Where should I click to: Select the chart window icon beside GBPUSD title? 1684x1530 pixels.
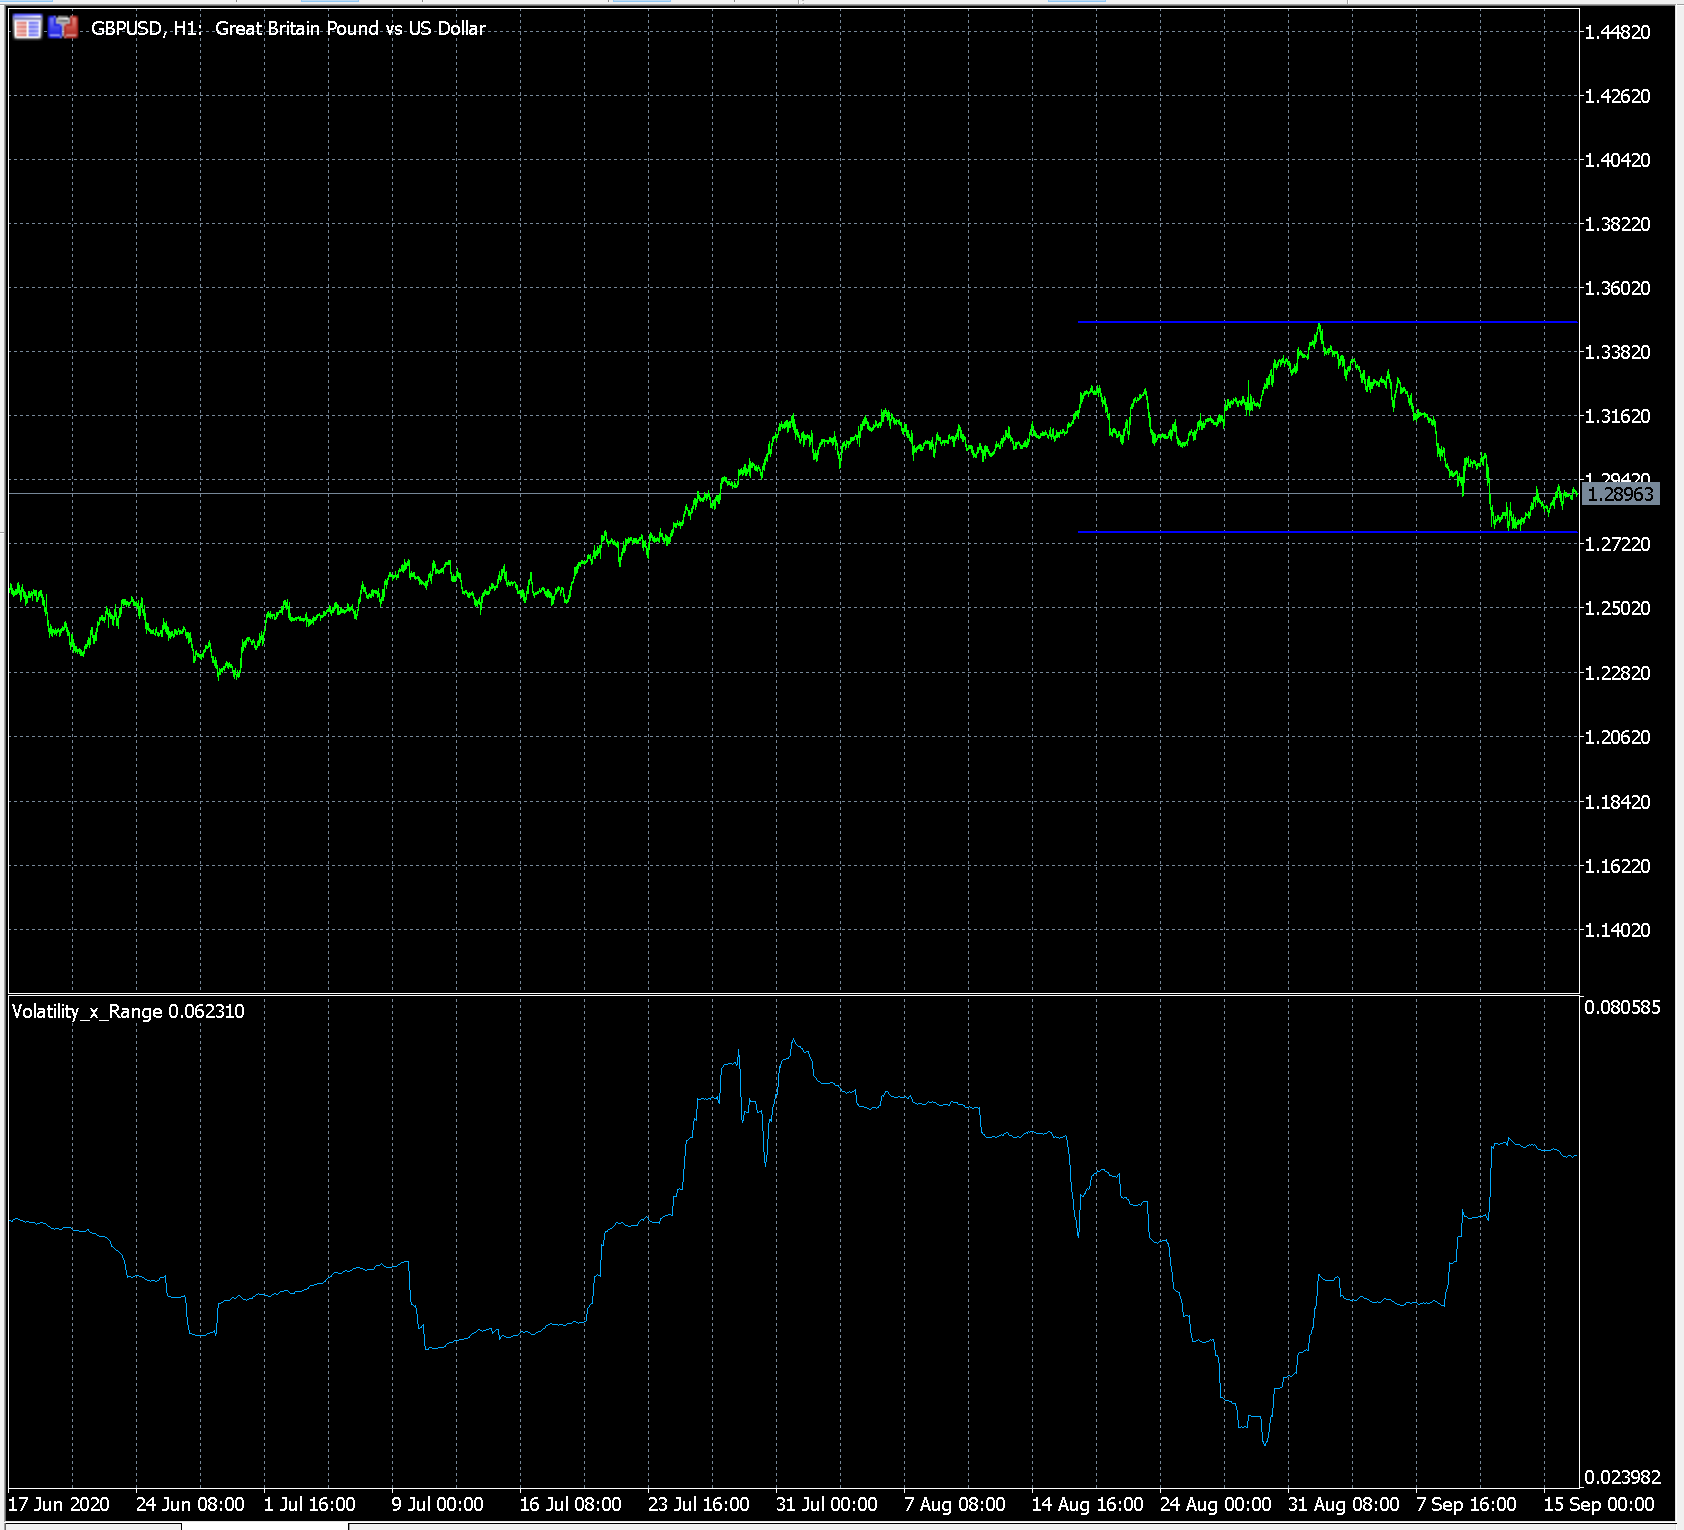point(25,27)
